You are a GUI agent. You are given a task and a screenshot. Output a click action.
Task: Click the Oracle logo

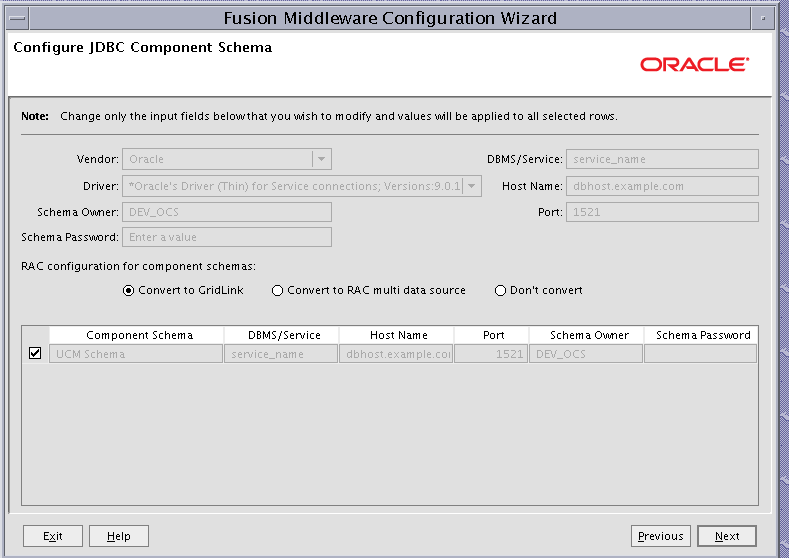[694, 64]
